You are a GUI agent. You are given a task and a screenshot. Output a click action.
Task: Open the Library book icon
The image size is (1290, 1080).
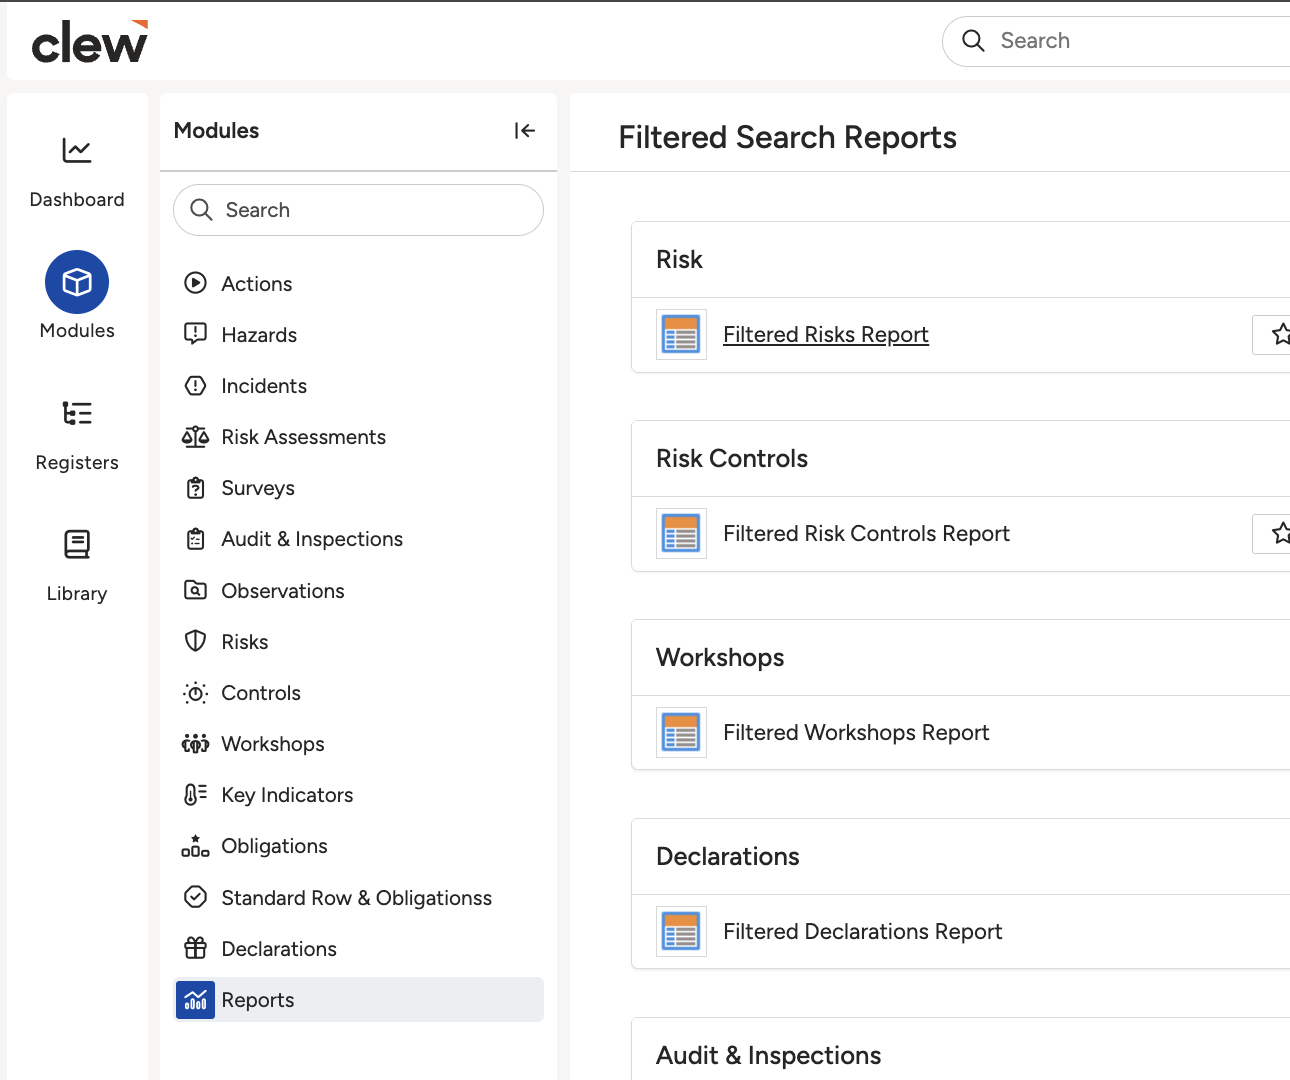click(77, 544)
